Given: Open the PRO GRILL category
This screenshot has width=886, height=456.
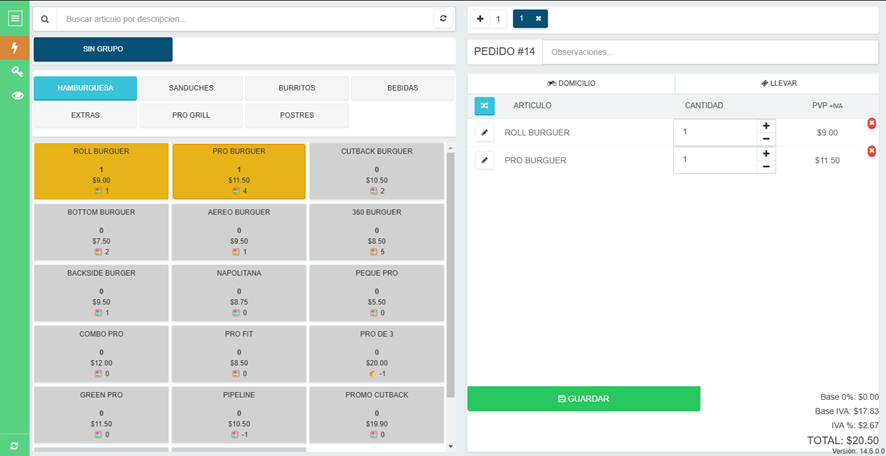Looking at the screenshot, I should click(x=191, y=115).
